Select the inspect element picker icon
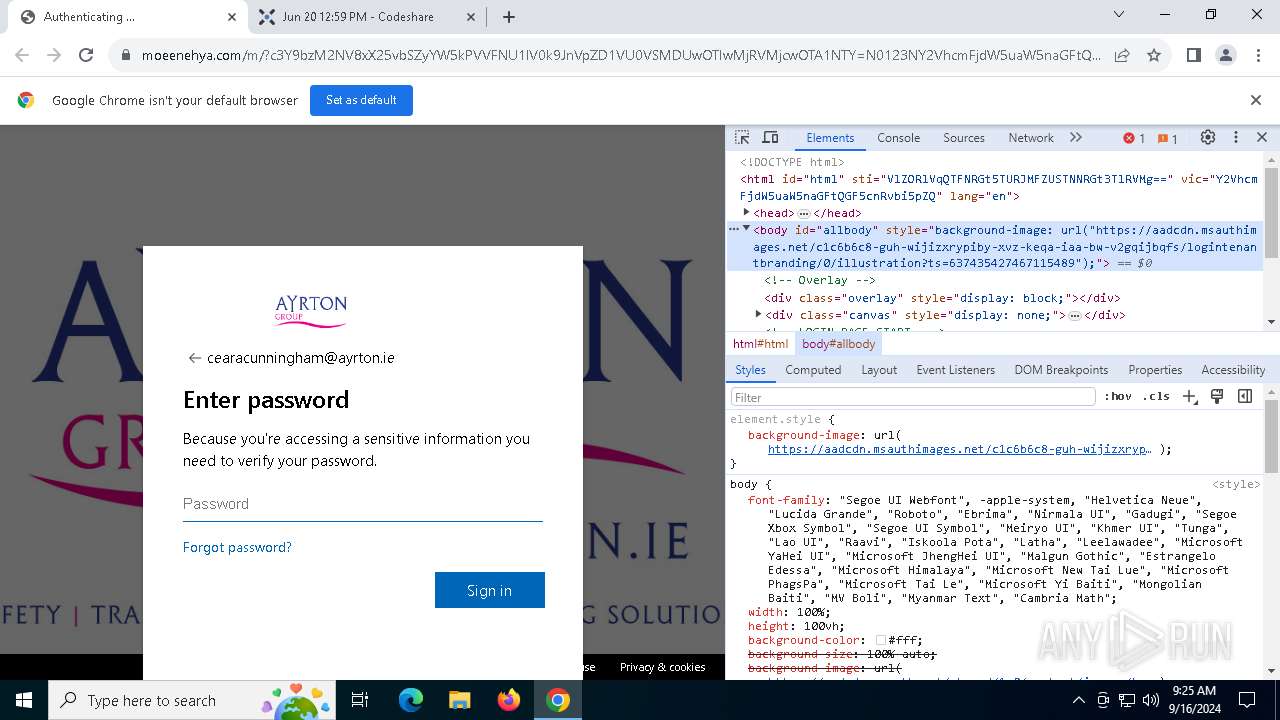Viewport: 1280px width, 720px height. 742,138
